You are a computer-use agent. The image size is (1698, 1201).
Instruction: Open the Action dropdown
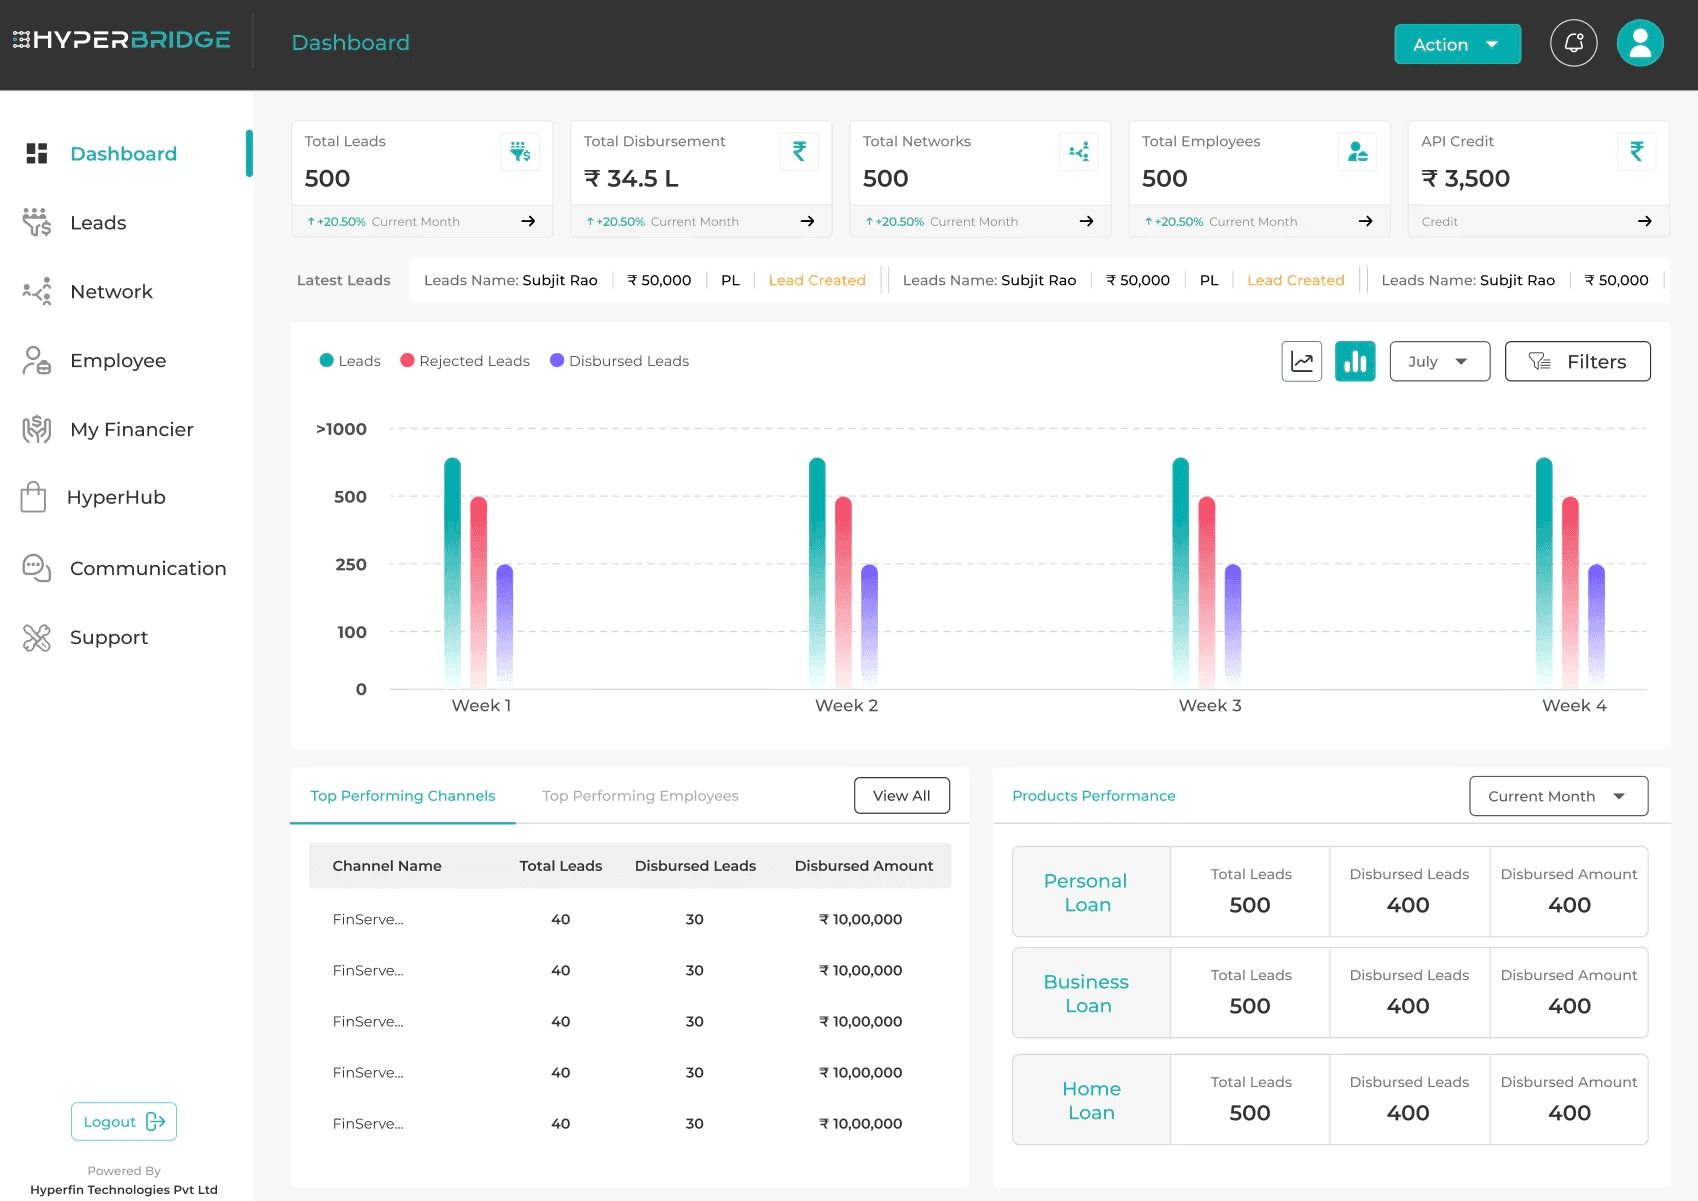1456,44
